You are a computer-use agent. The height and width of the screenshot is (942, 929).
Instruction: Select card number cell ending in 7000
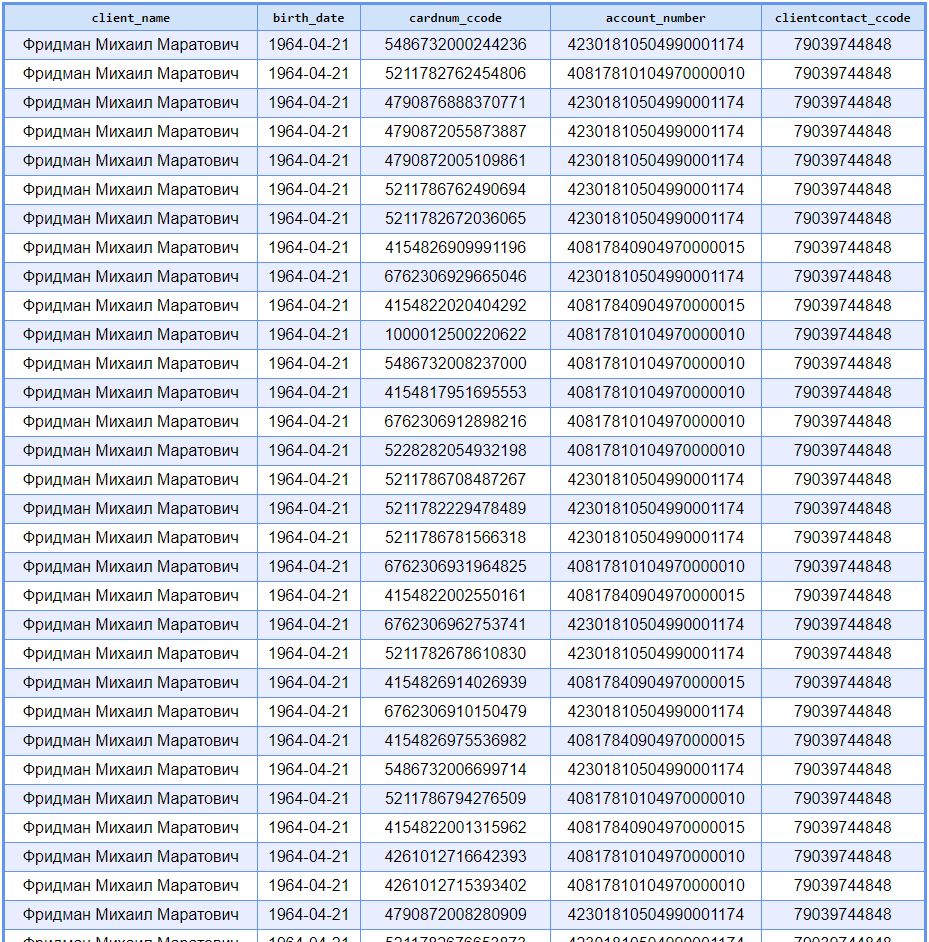(455, 364)
